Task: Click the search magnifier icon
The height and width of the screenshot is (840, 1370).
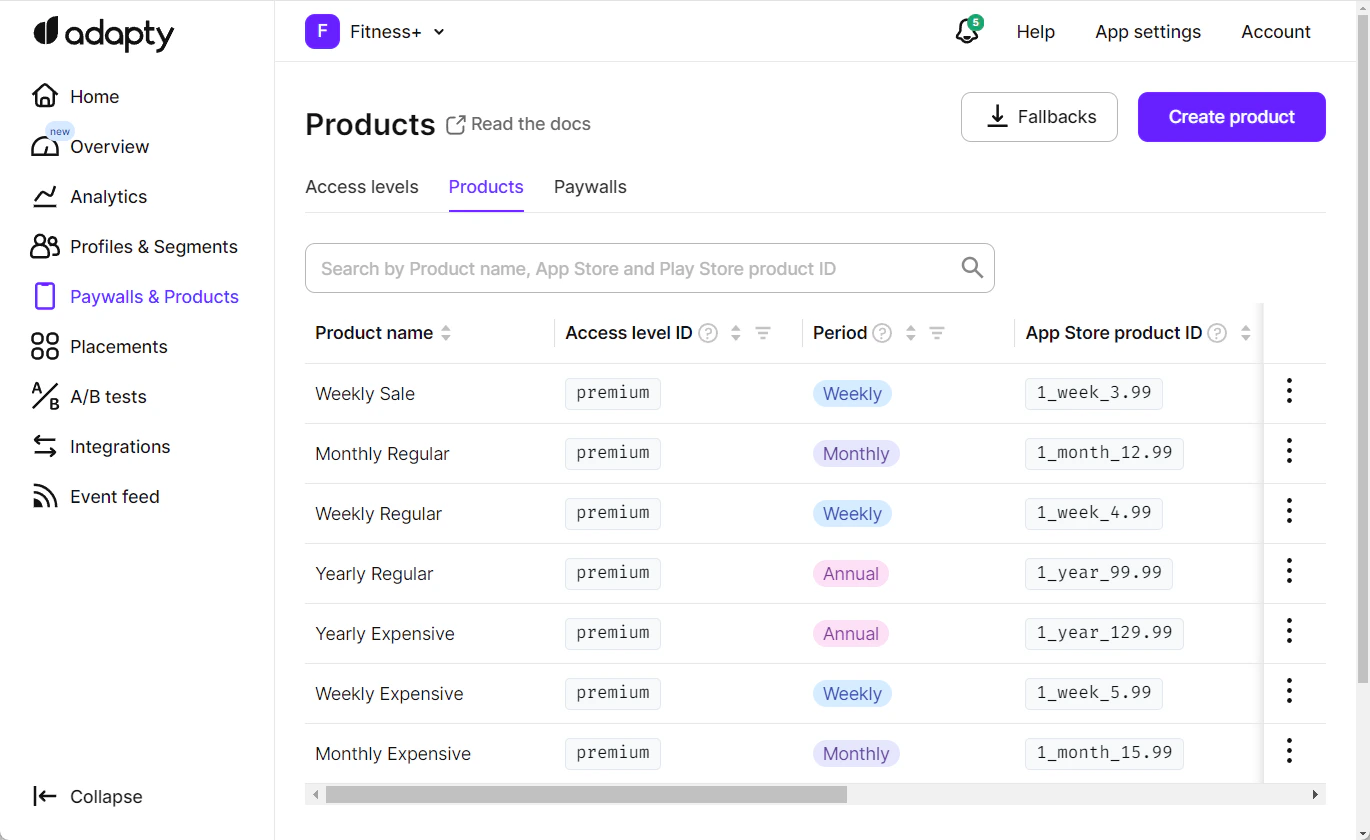Action: pos(972,267)
